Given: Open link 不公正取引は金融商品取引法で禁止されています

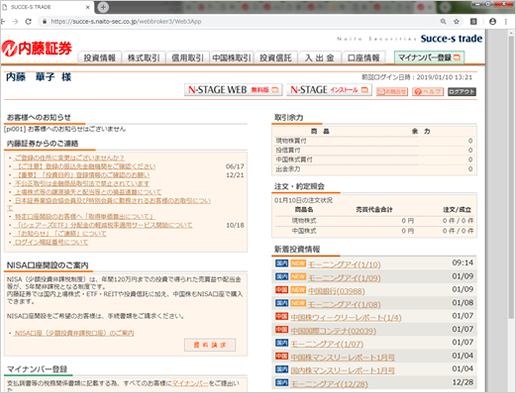Looking at the screenshot, I should 82,183.
